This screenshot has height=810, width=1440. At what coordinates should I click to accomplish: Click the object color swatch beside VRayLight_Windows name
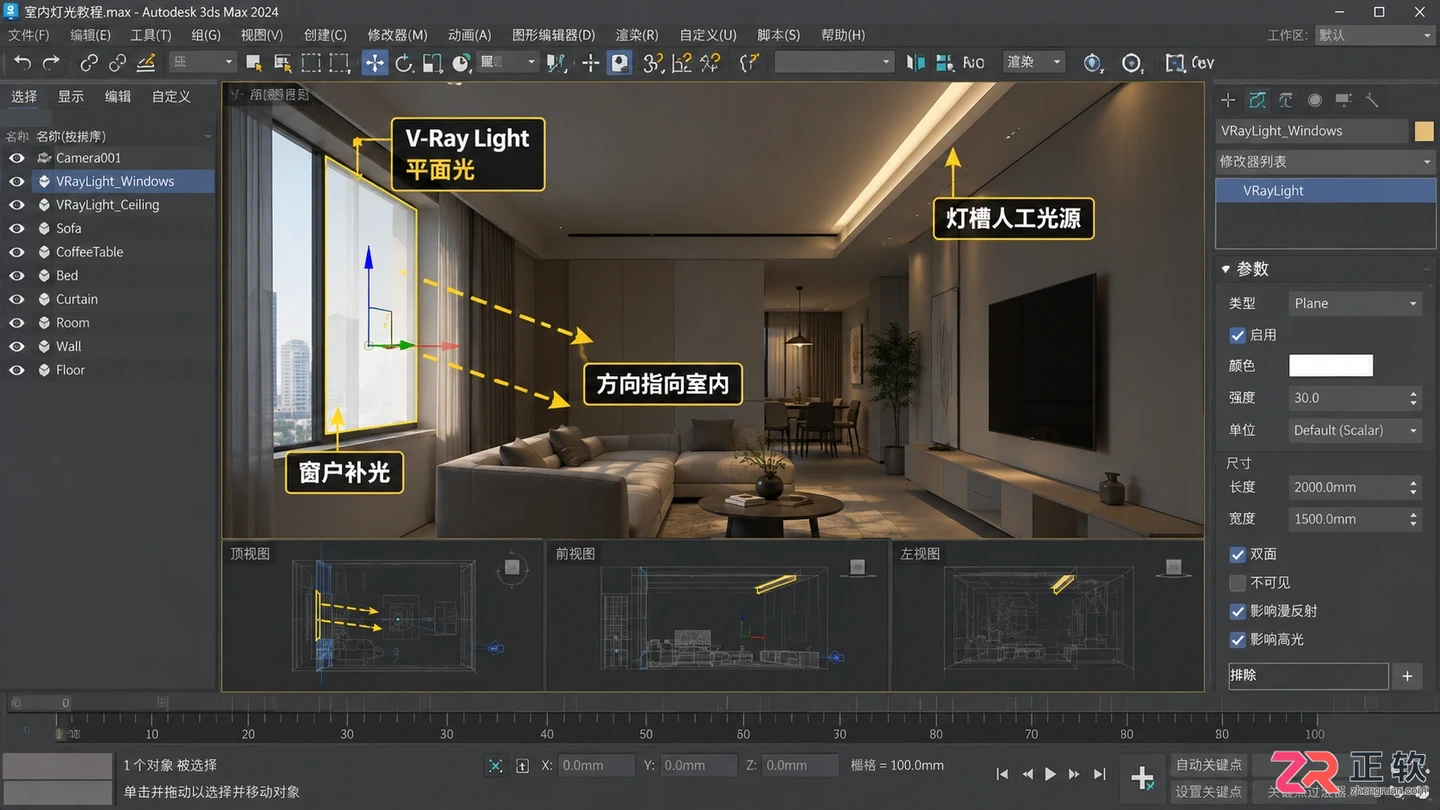1424,131
